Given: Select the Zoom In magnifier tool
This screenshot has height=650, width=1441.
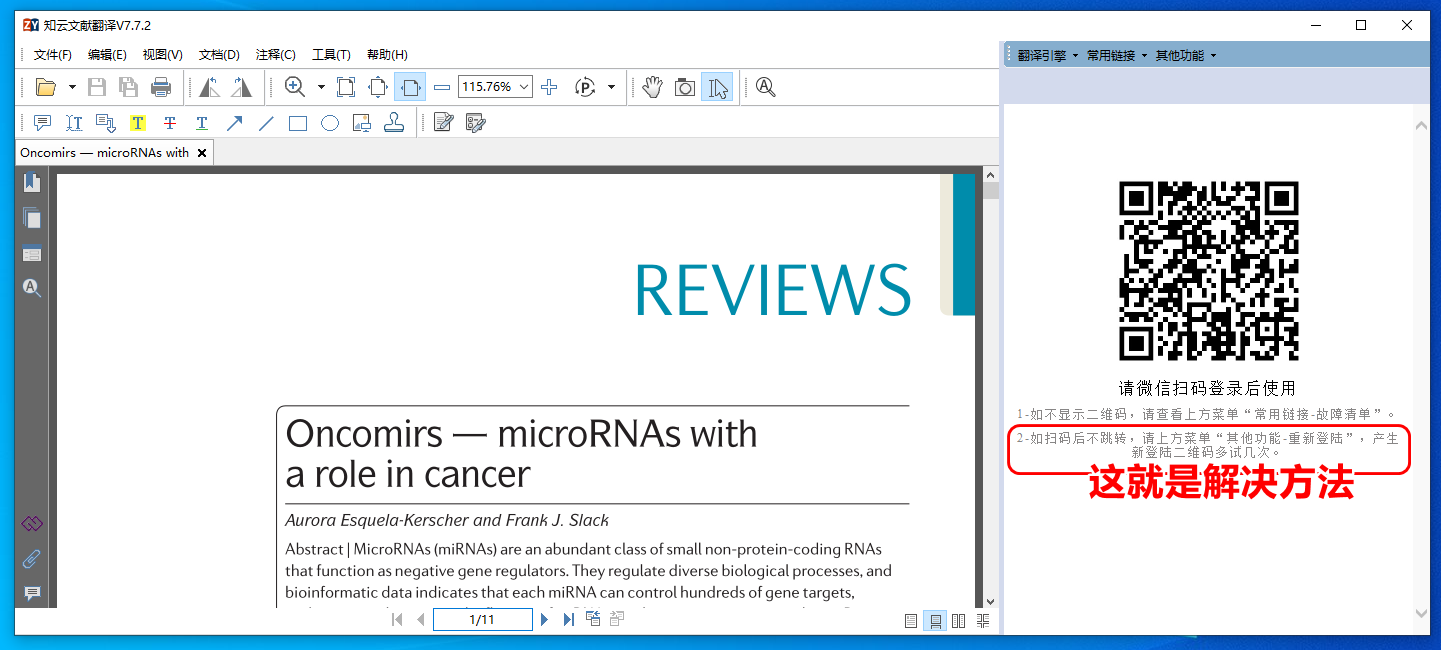Looking at the screenshot, I should click(295, 88).
